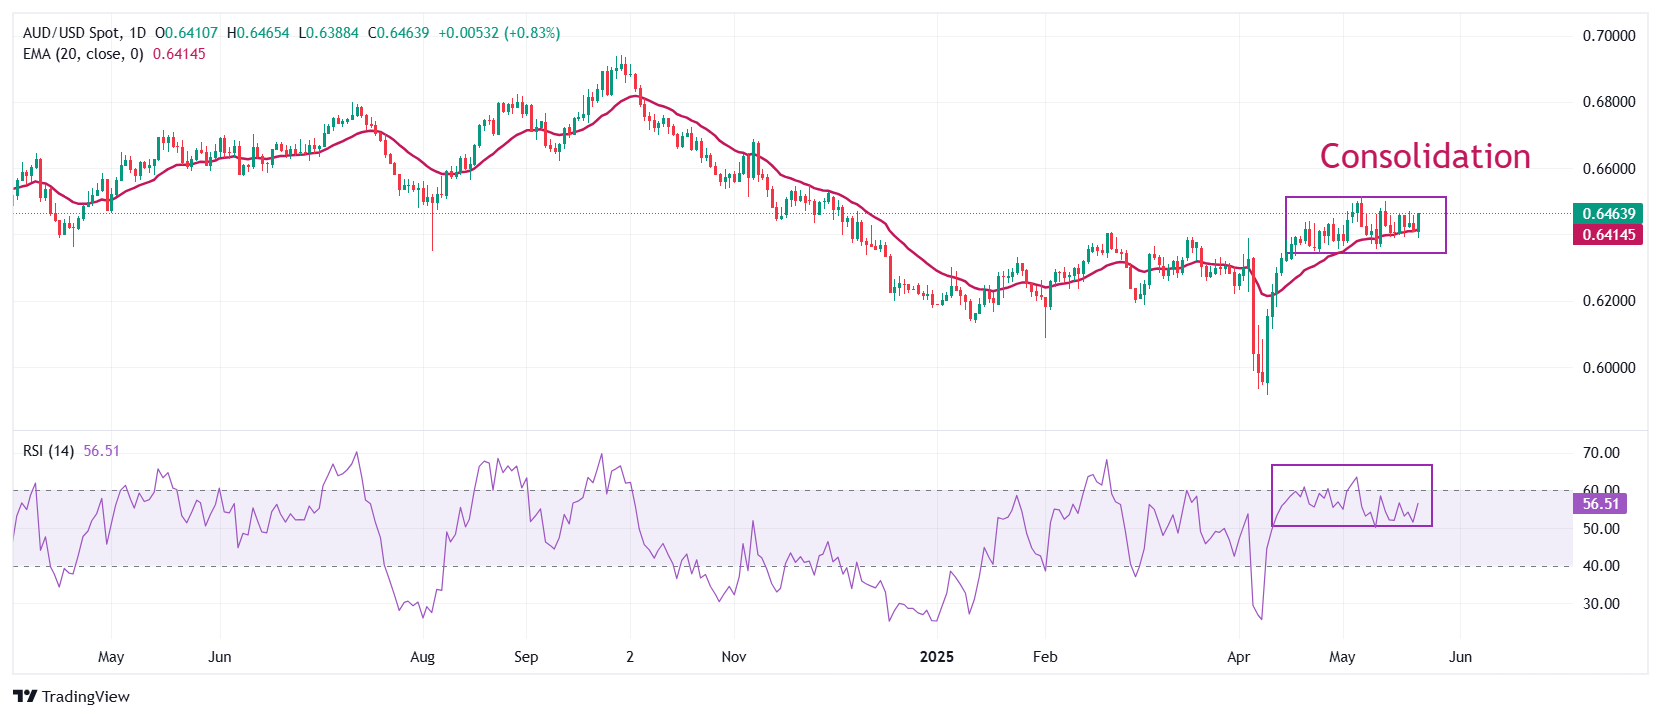The height and width of the screenshot is (718, 1661).
Task: Click the EMA value 0.64145 in legend
Action: pos(179,54)
